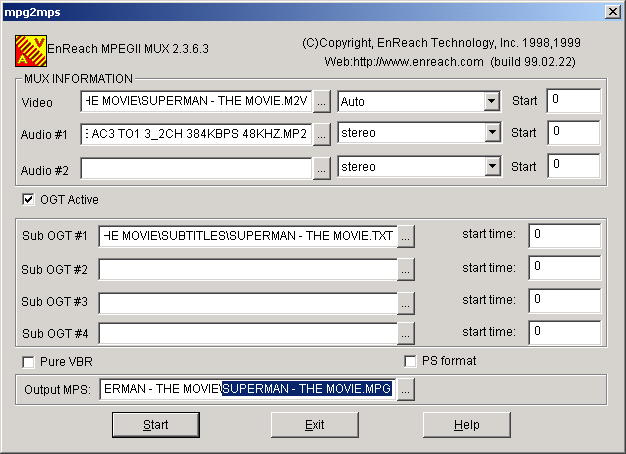Browse for the Sub OGT #2 file
The width and height of the screenshot is (626, 454).
[x=405, y=269]
